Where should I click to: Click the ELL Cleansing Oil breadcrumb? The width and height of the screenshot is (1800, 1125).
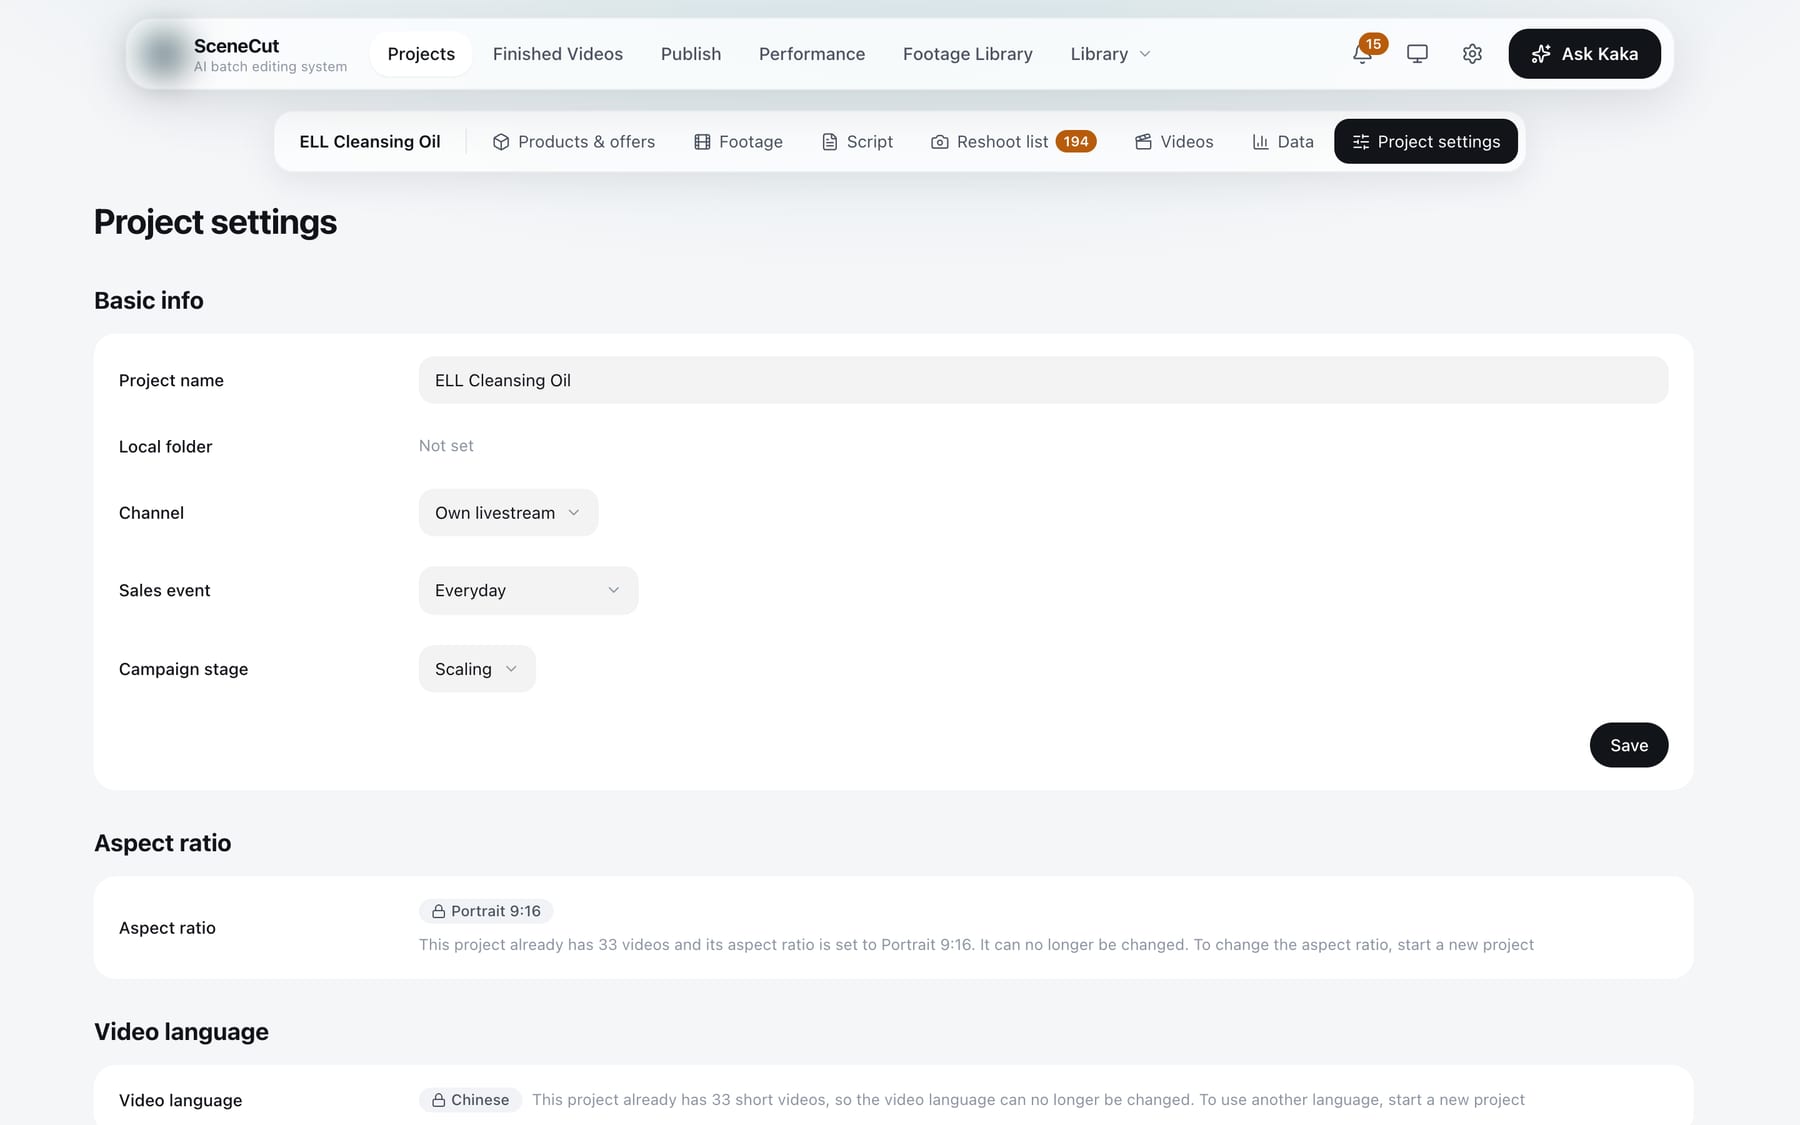(370, 142)
